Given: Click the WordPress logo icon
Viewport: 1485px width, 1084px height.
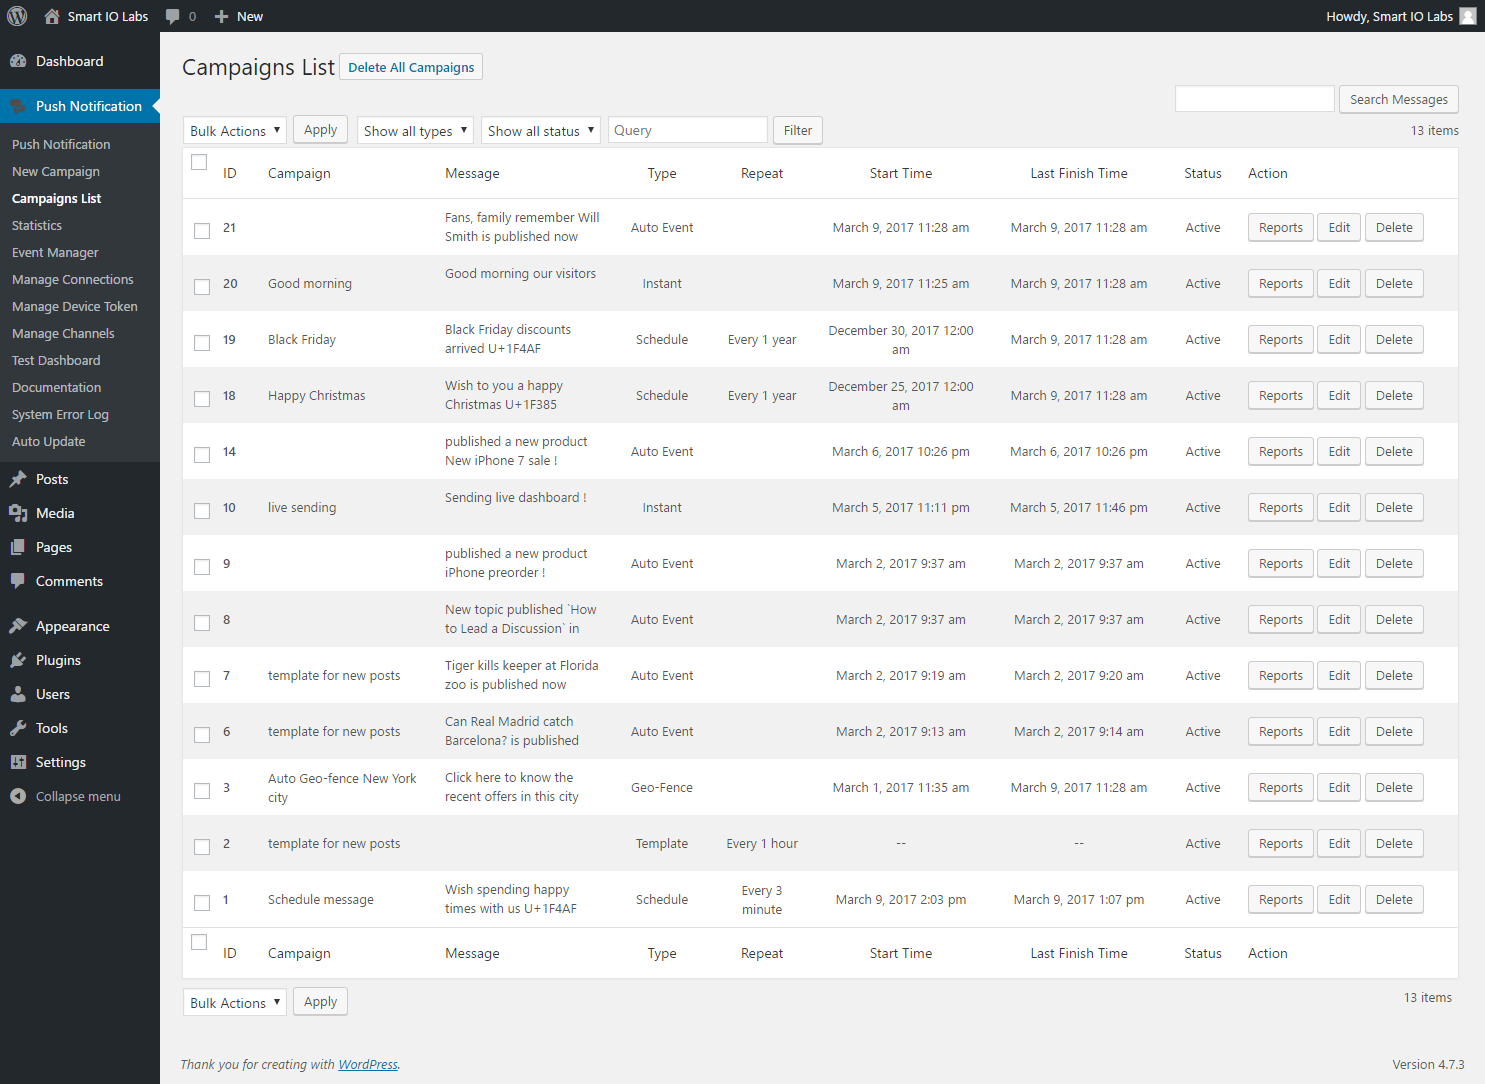Looking at the screenshot, I should pyautogui.click(x=17, y=16).
